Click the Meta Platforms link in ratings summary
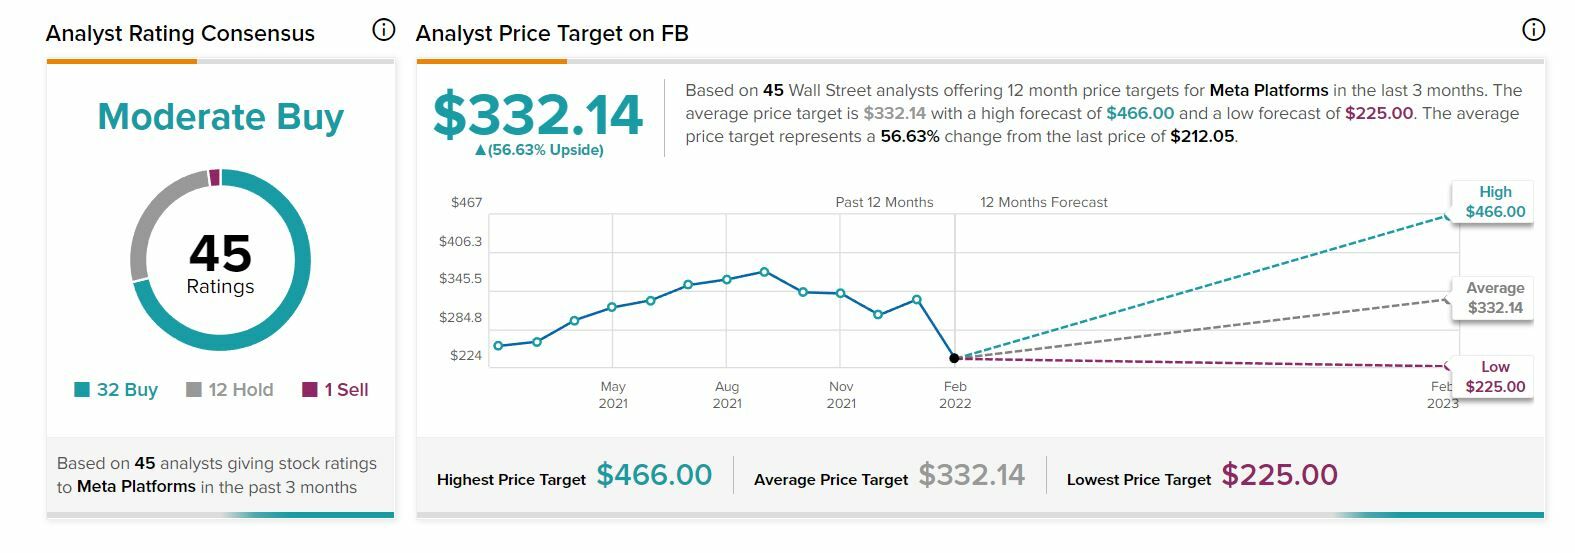 click(x=136, y=487)
